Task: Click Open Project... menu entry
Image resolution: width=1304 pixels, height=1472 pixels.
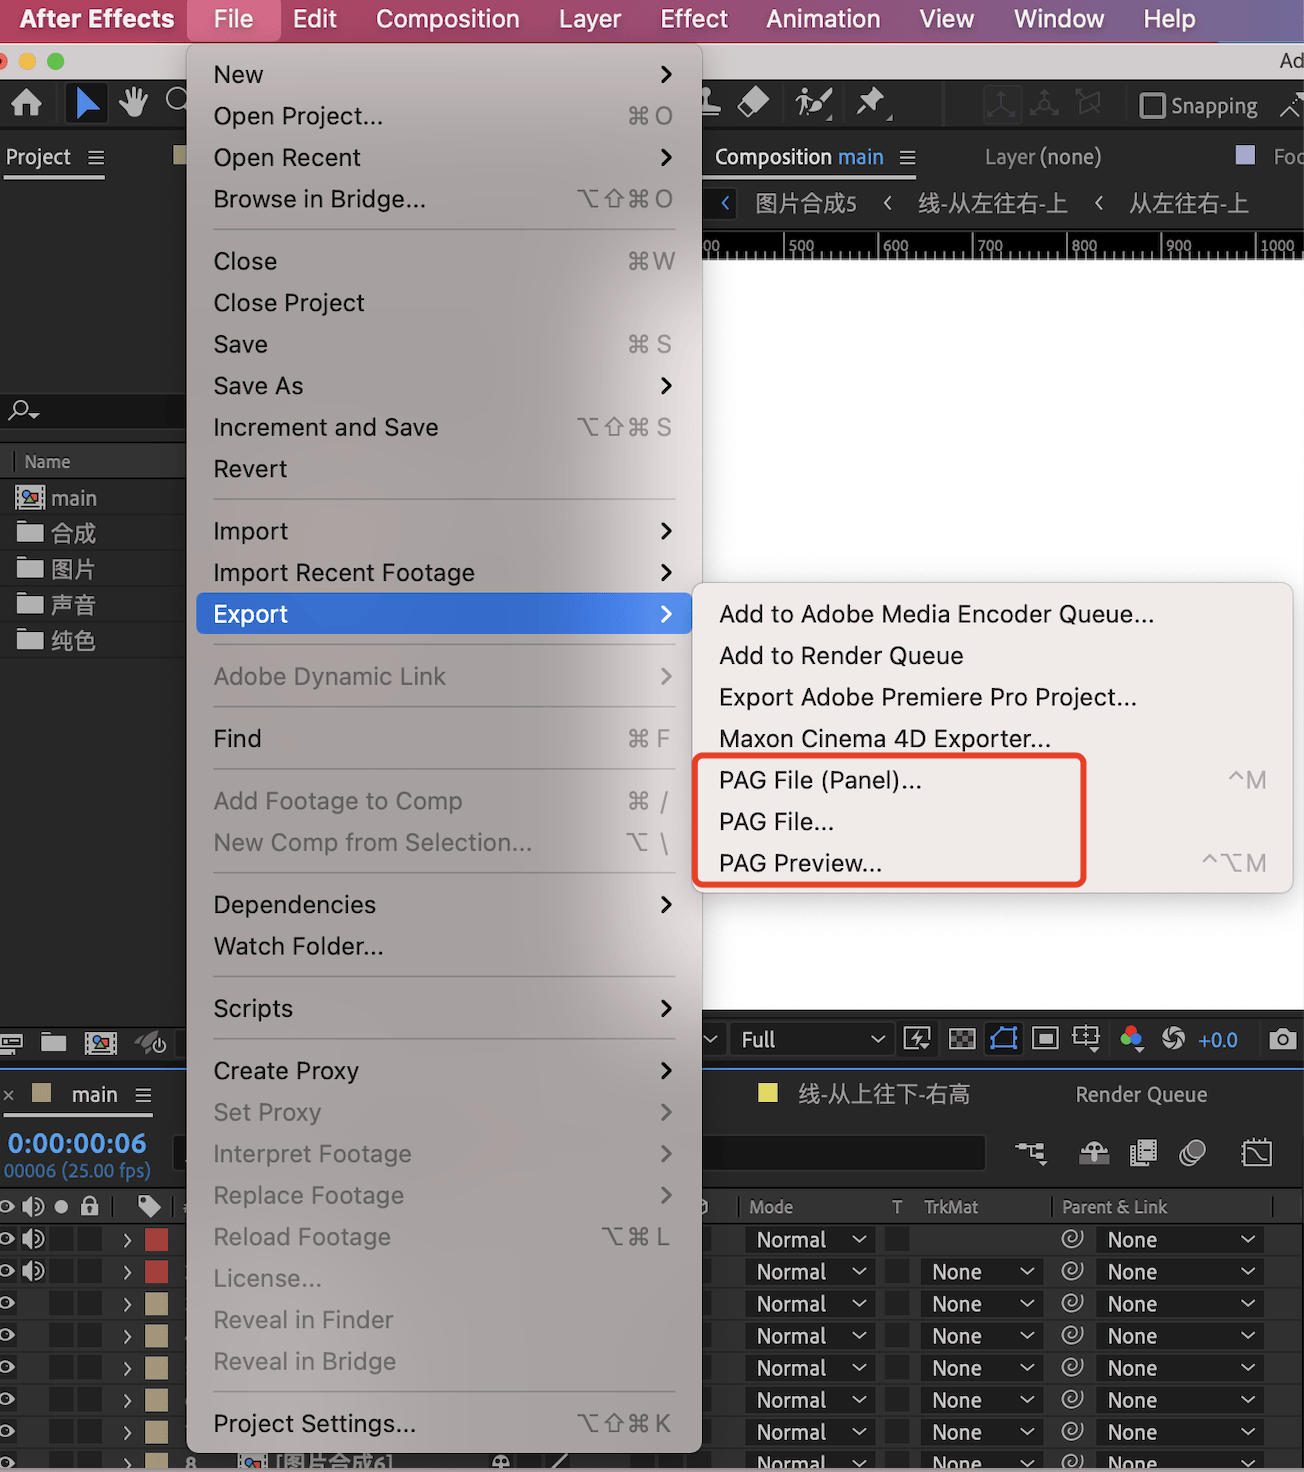Action: coord(443,117)
